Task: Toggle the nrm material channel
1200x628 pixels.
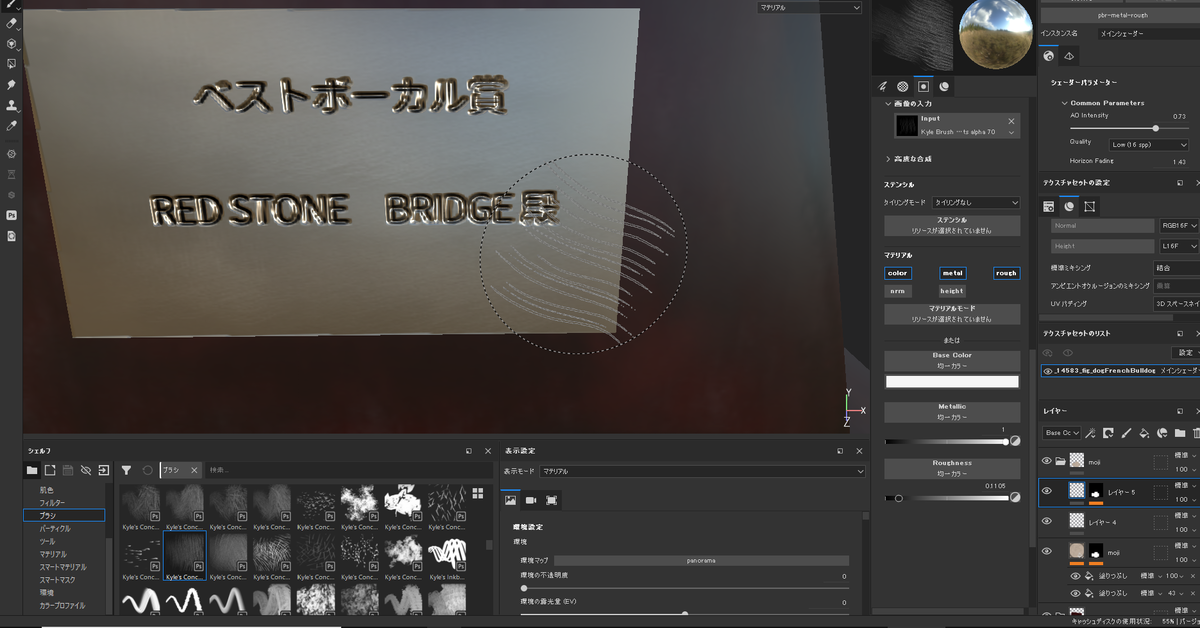Action: pos(898,291)
